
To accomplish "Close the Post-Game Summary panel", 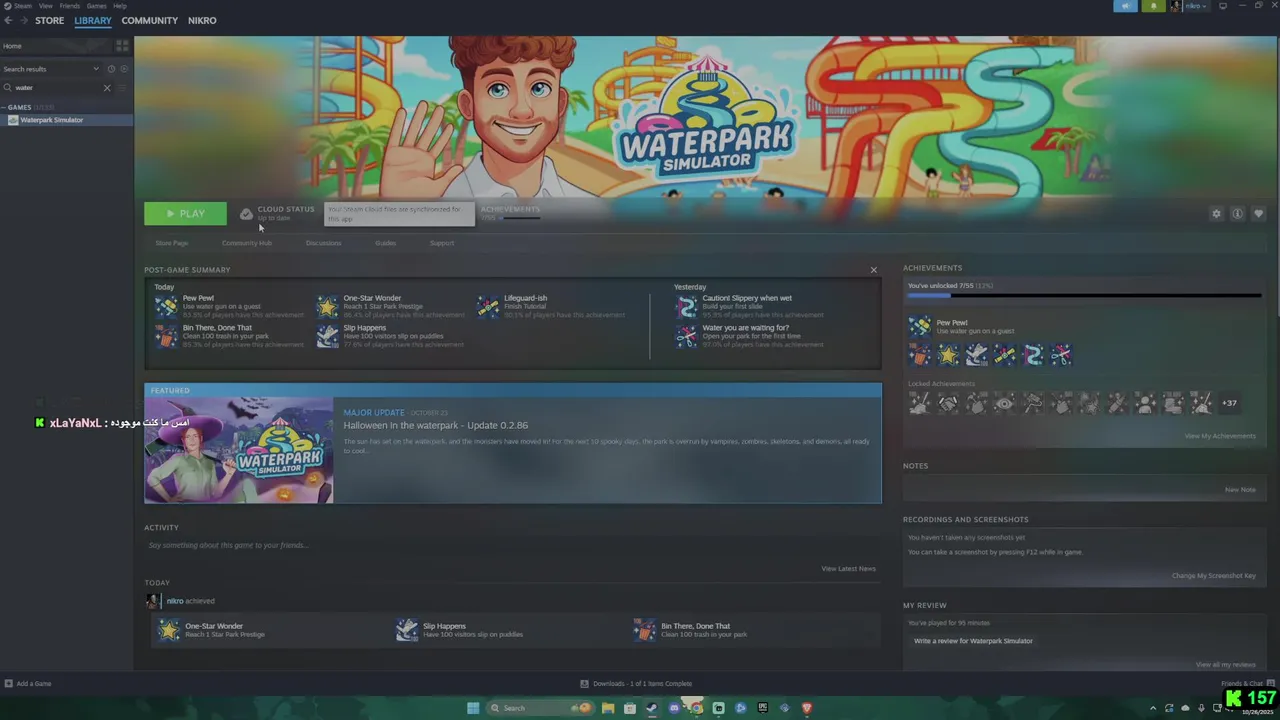I will click(x=873, y=270).
